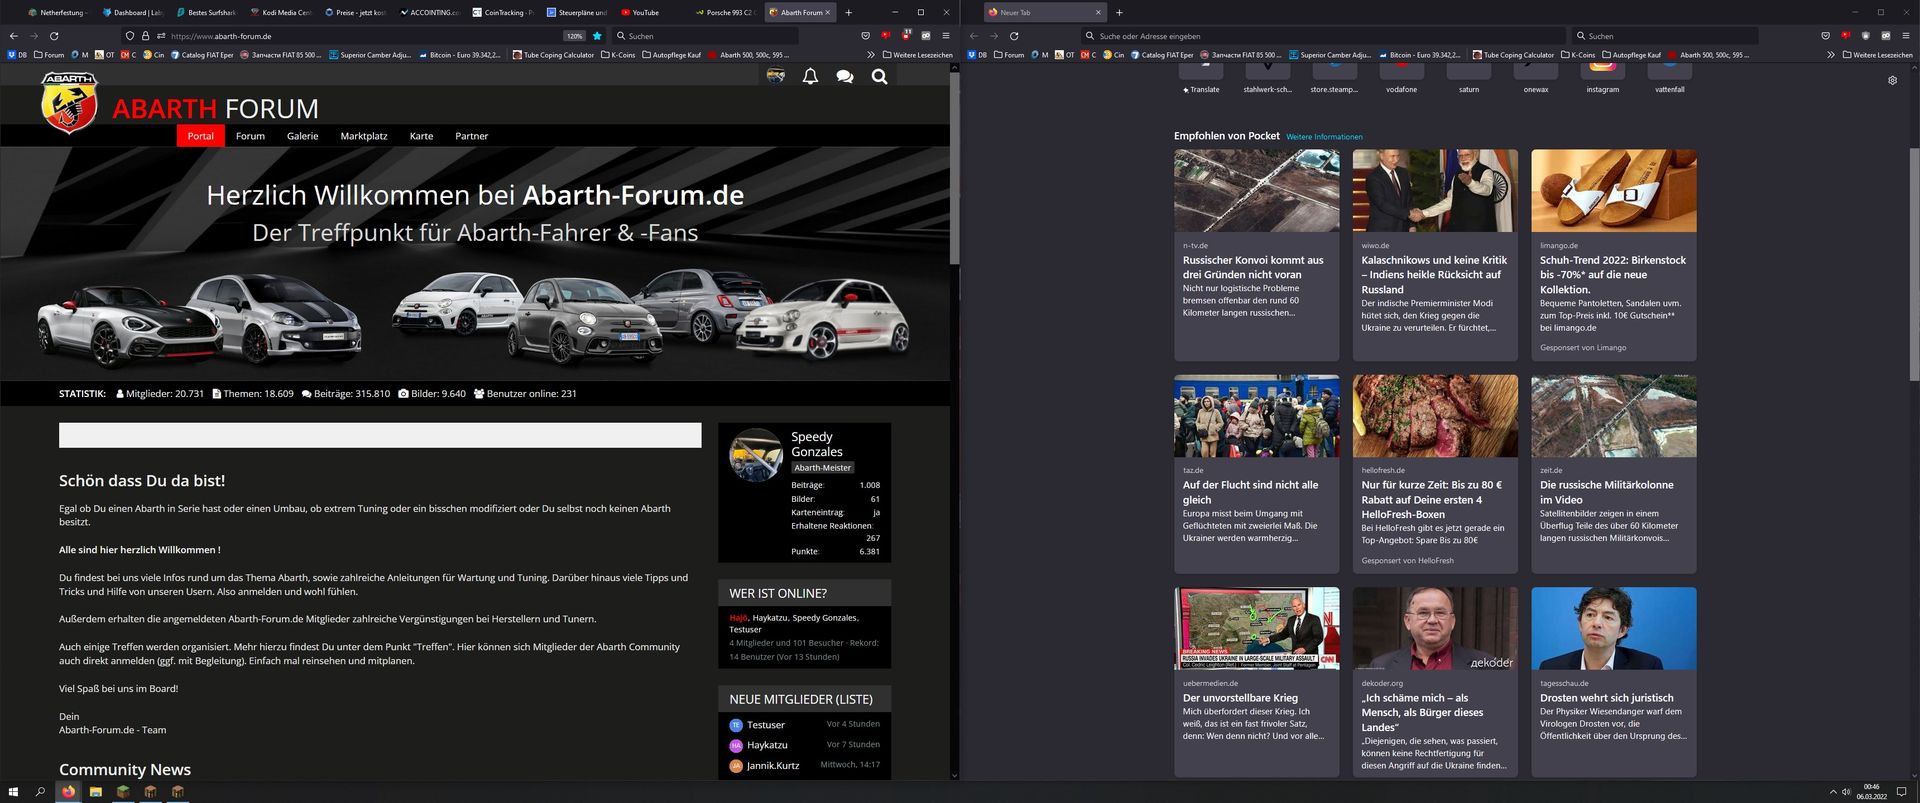
Task: Open the Instagram shortcut tile
Action: tap(1602, 72)
